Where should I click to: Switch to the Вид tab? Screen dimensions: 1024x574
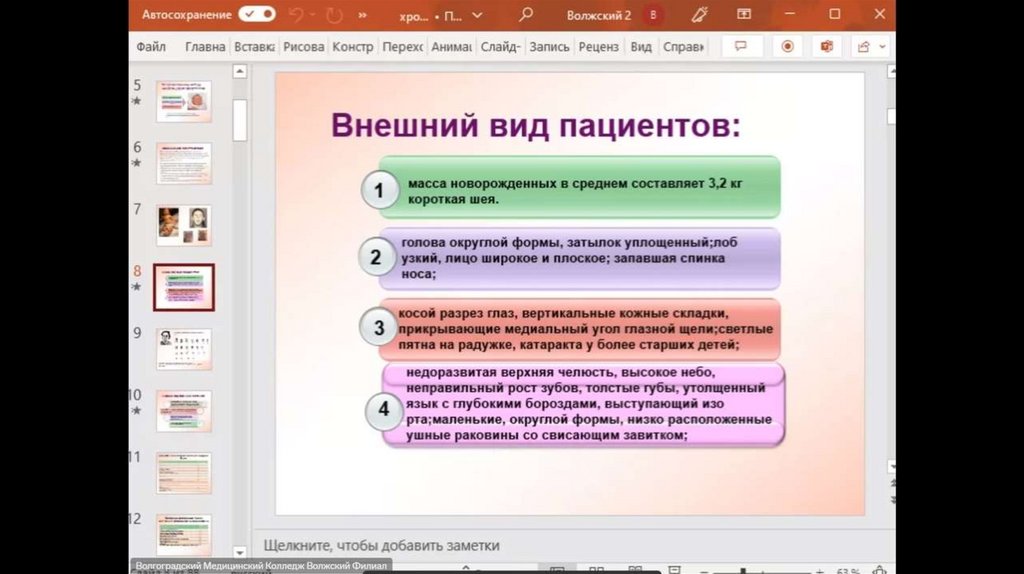click(x=641, y=47)
